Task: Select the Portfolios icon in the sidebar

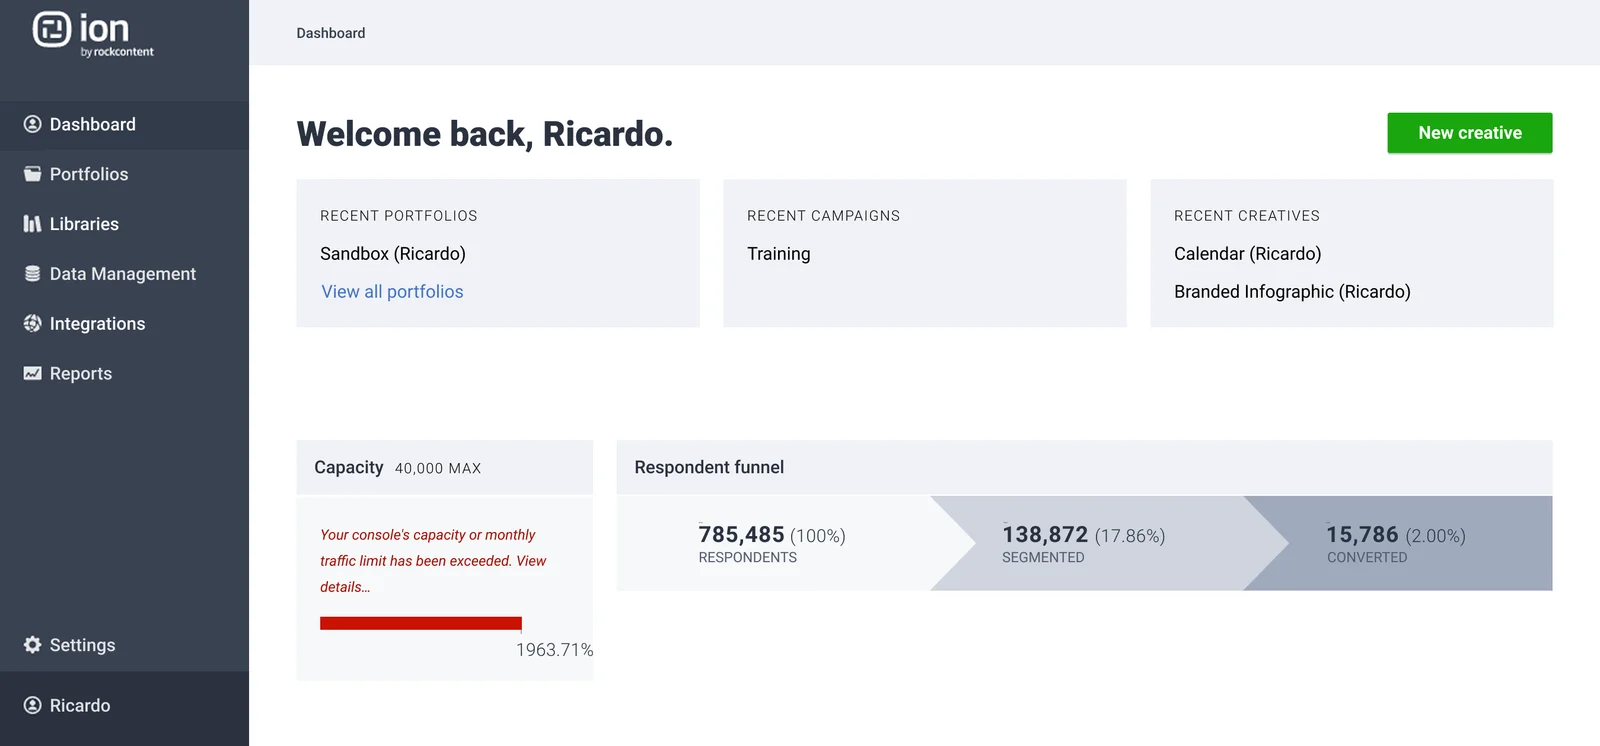Action: pyautogui.click(x=33, y=174)
